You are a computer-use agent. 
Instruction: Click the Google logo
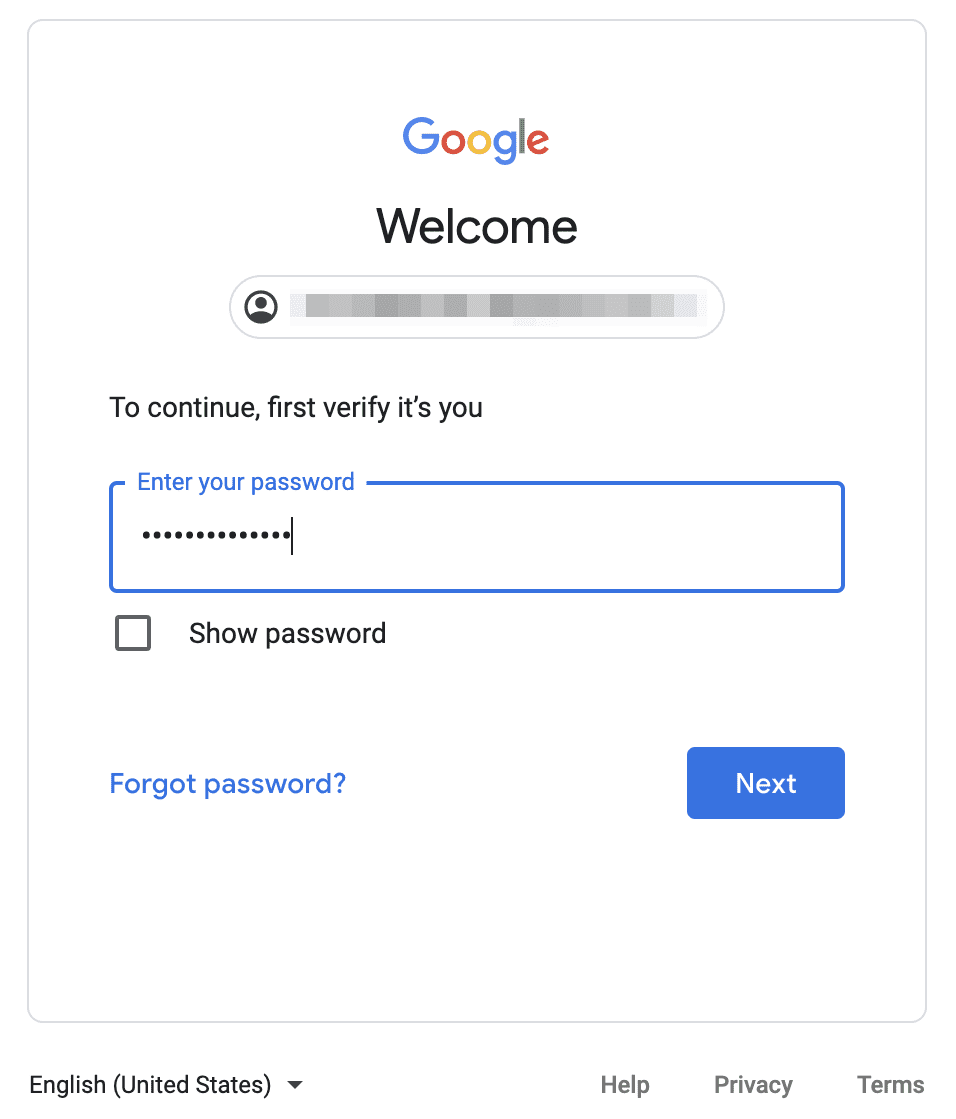476,140
